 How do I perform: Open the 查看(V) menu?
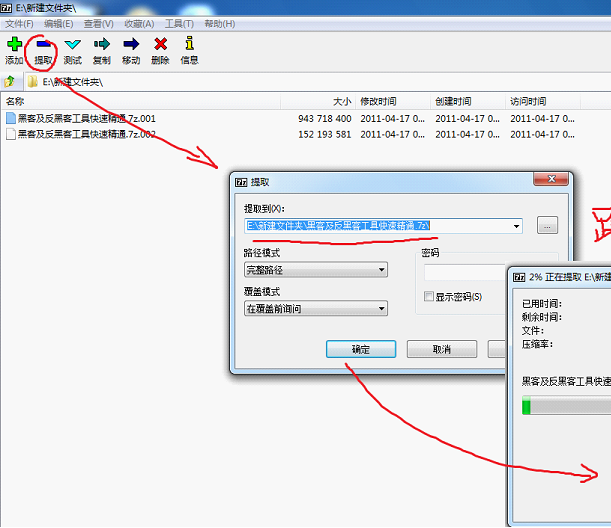point(99,24)
